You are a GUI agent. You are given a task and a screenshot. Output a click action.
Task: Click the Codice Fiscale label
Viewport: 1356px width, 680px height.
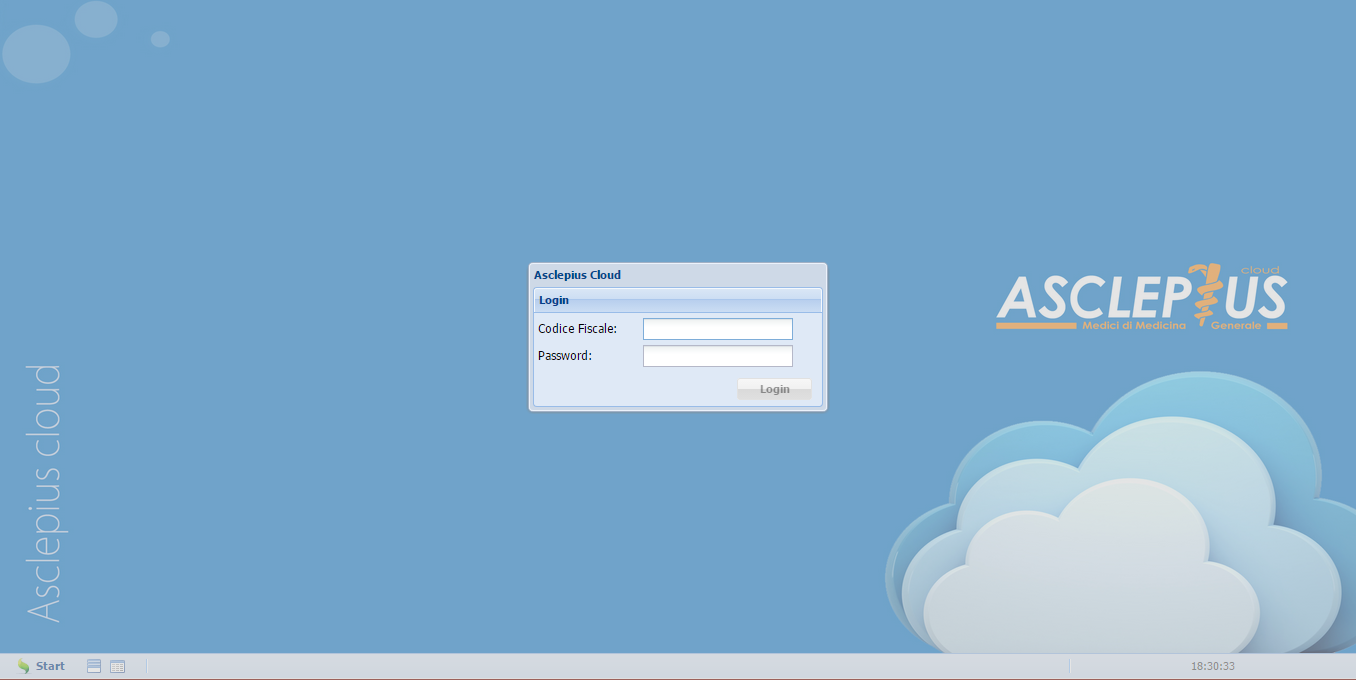577,329
